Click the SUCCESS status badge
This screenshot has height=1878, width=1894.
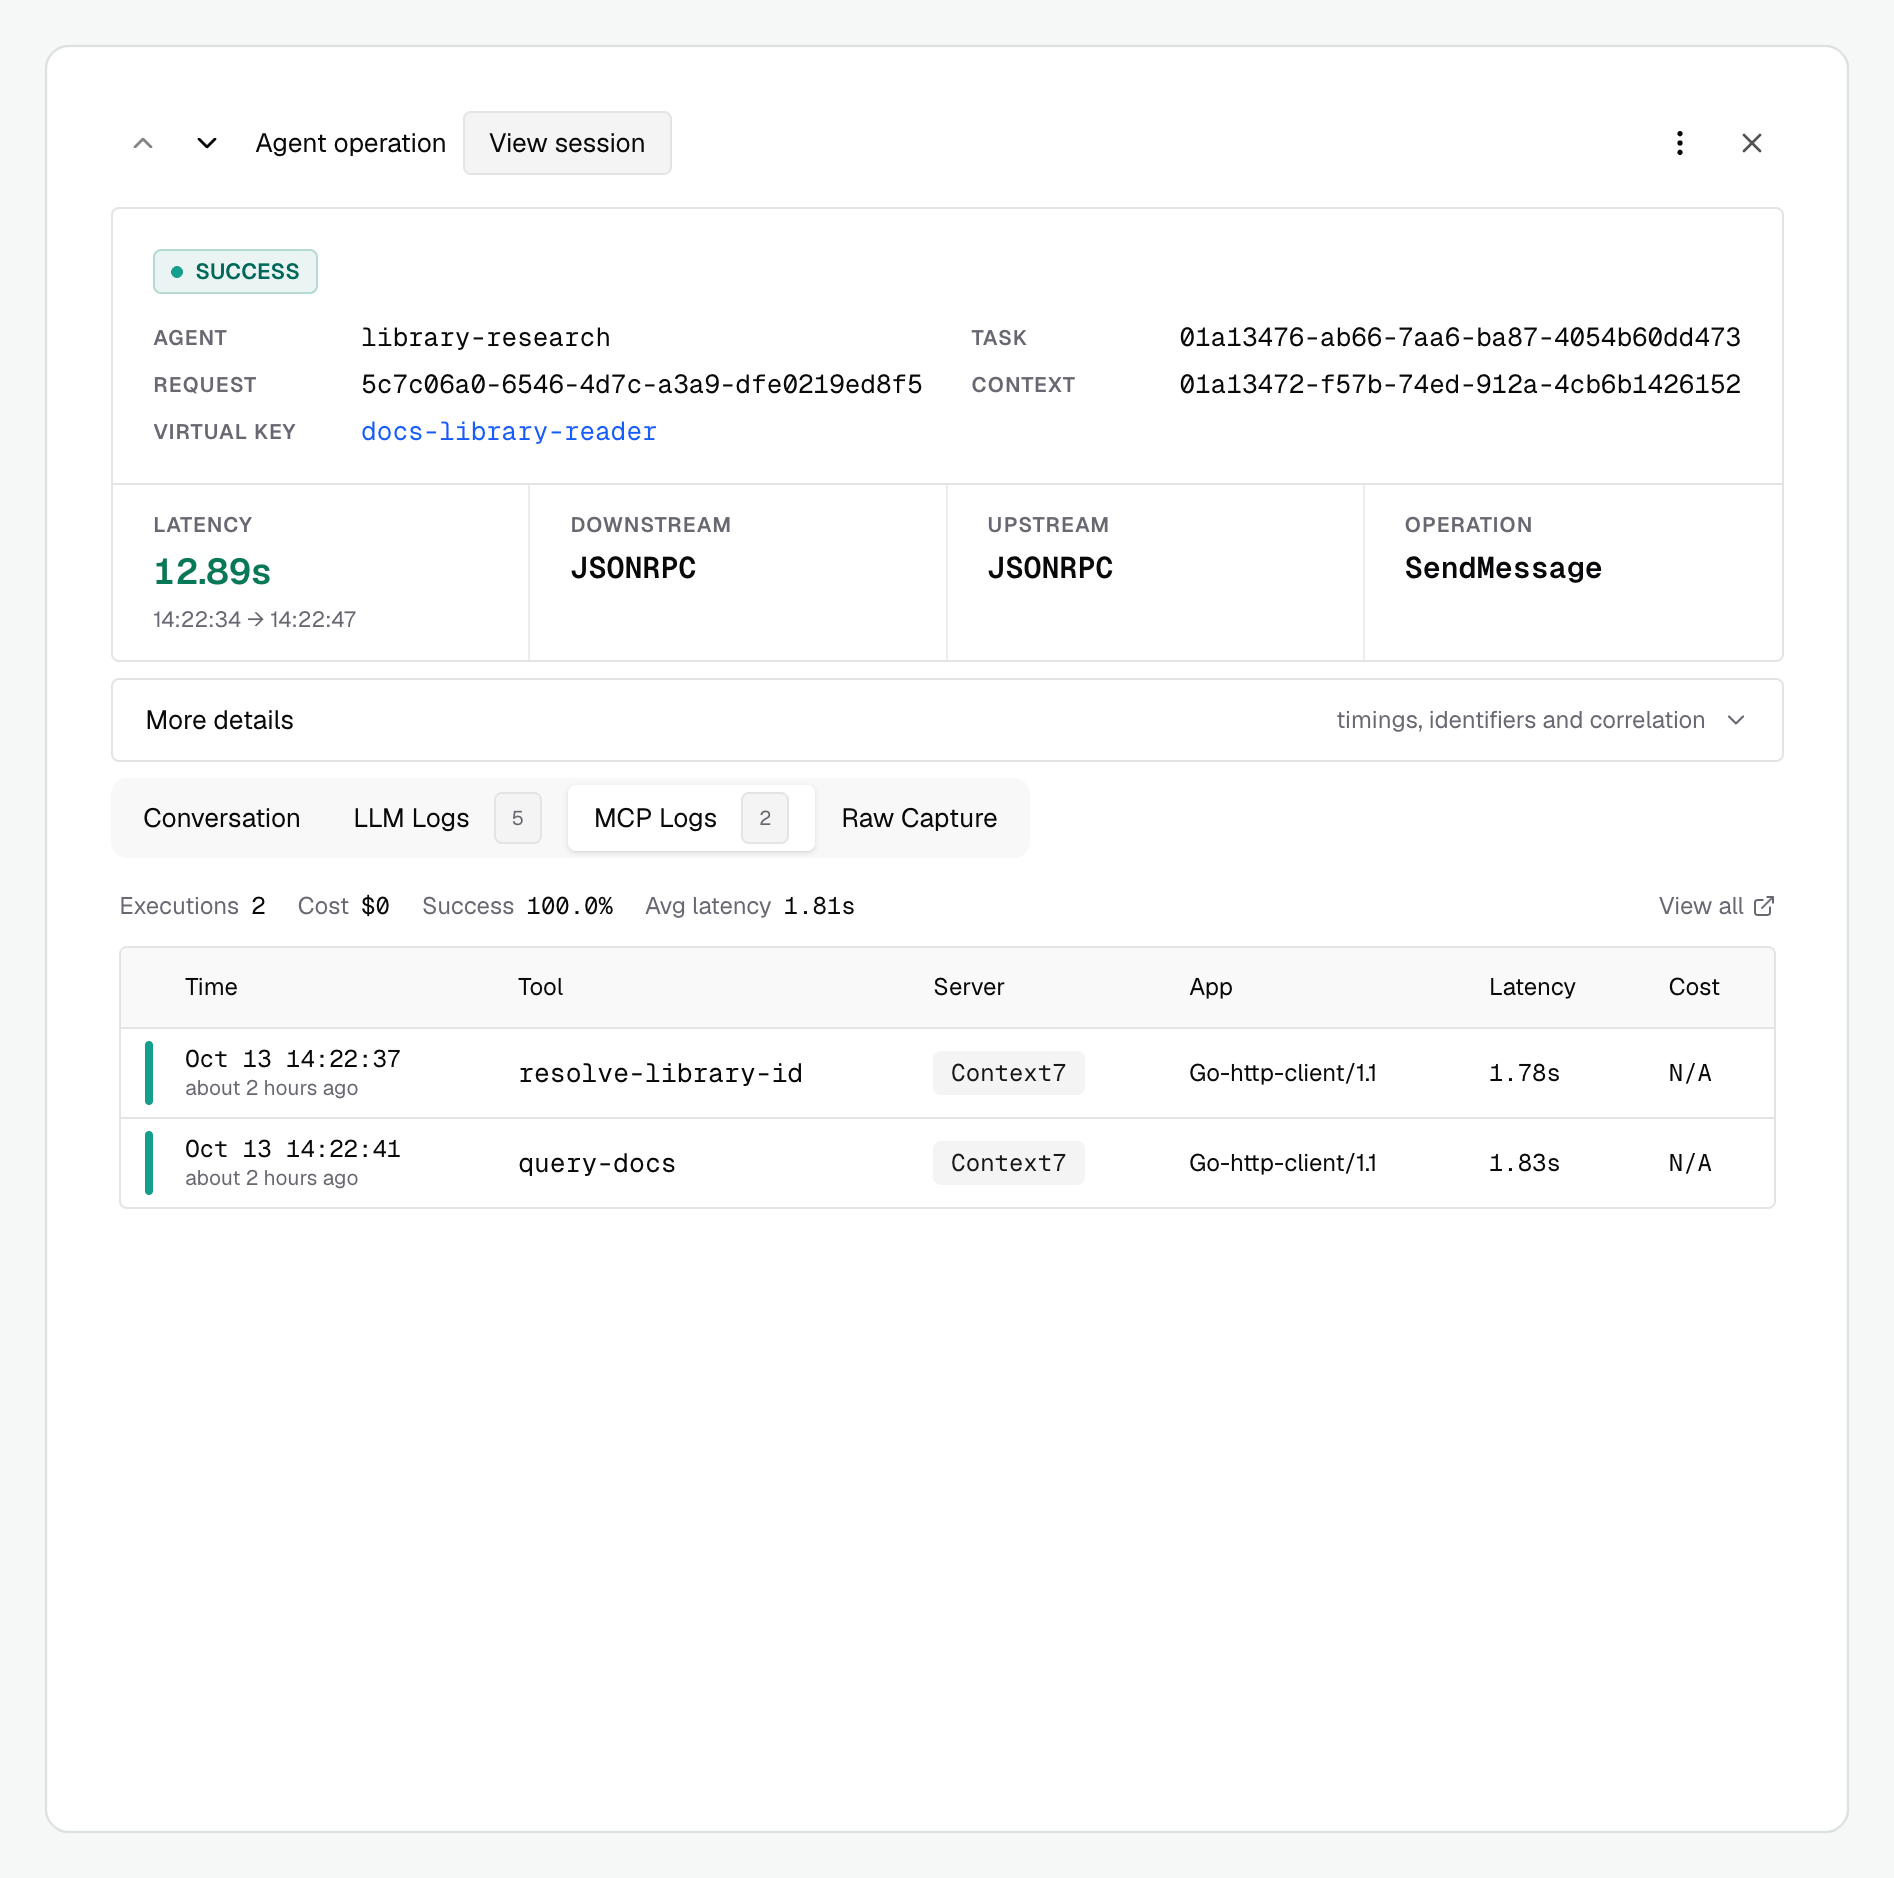click(x=235, y=272)
